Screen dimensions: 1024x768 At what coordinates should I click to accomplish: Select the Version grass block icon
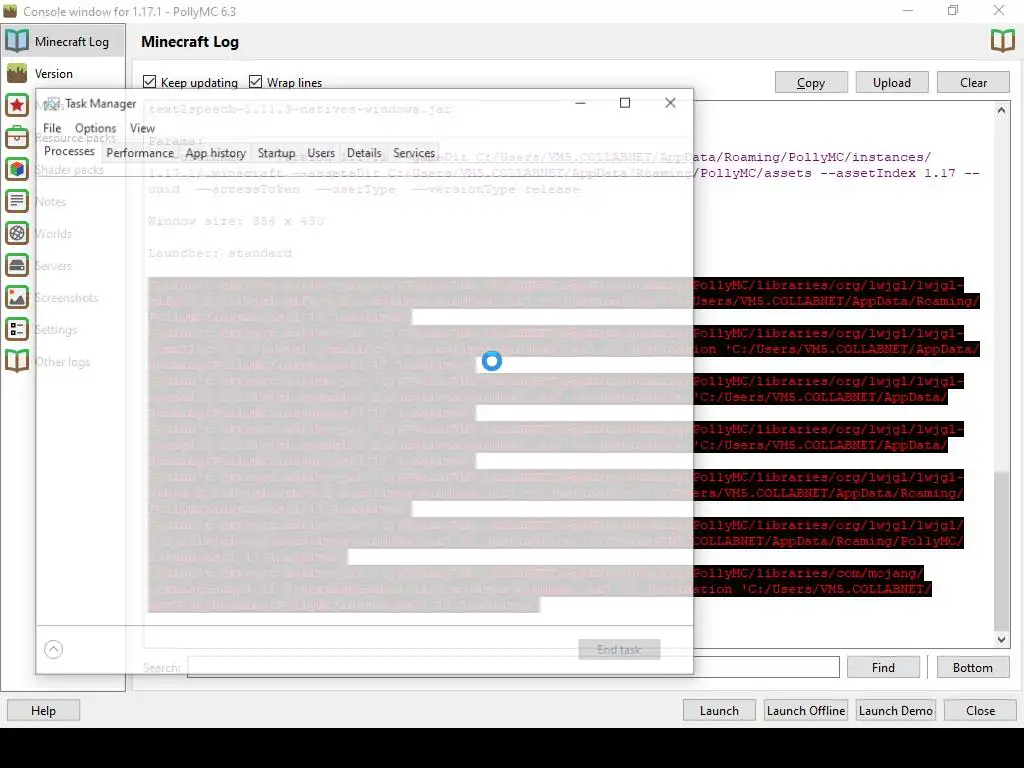point(17,73)
